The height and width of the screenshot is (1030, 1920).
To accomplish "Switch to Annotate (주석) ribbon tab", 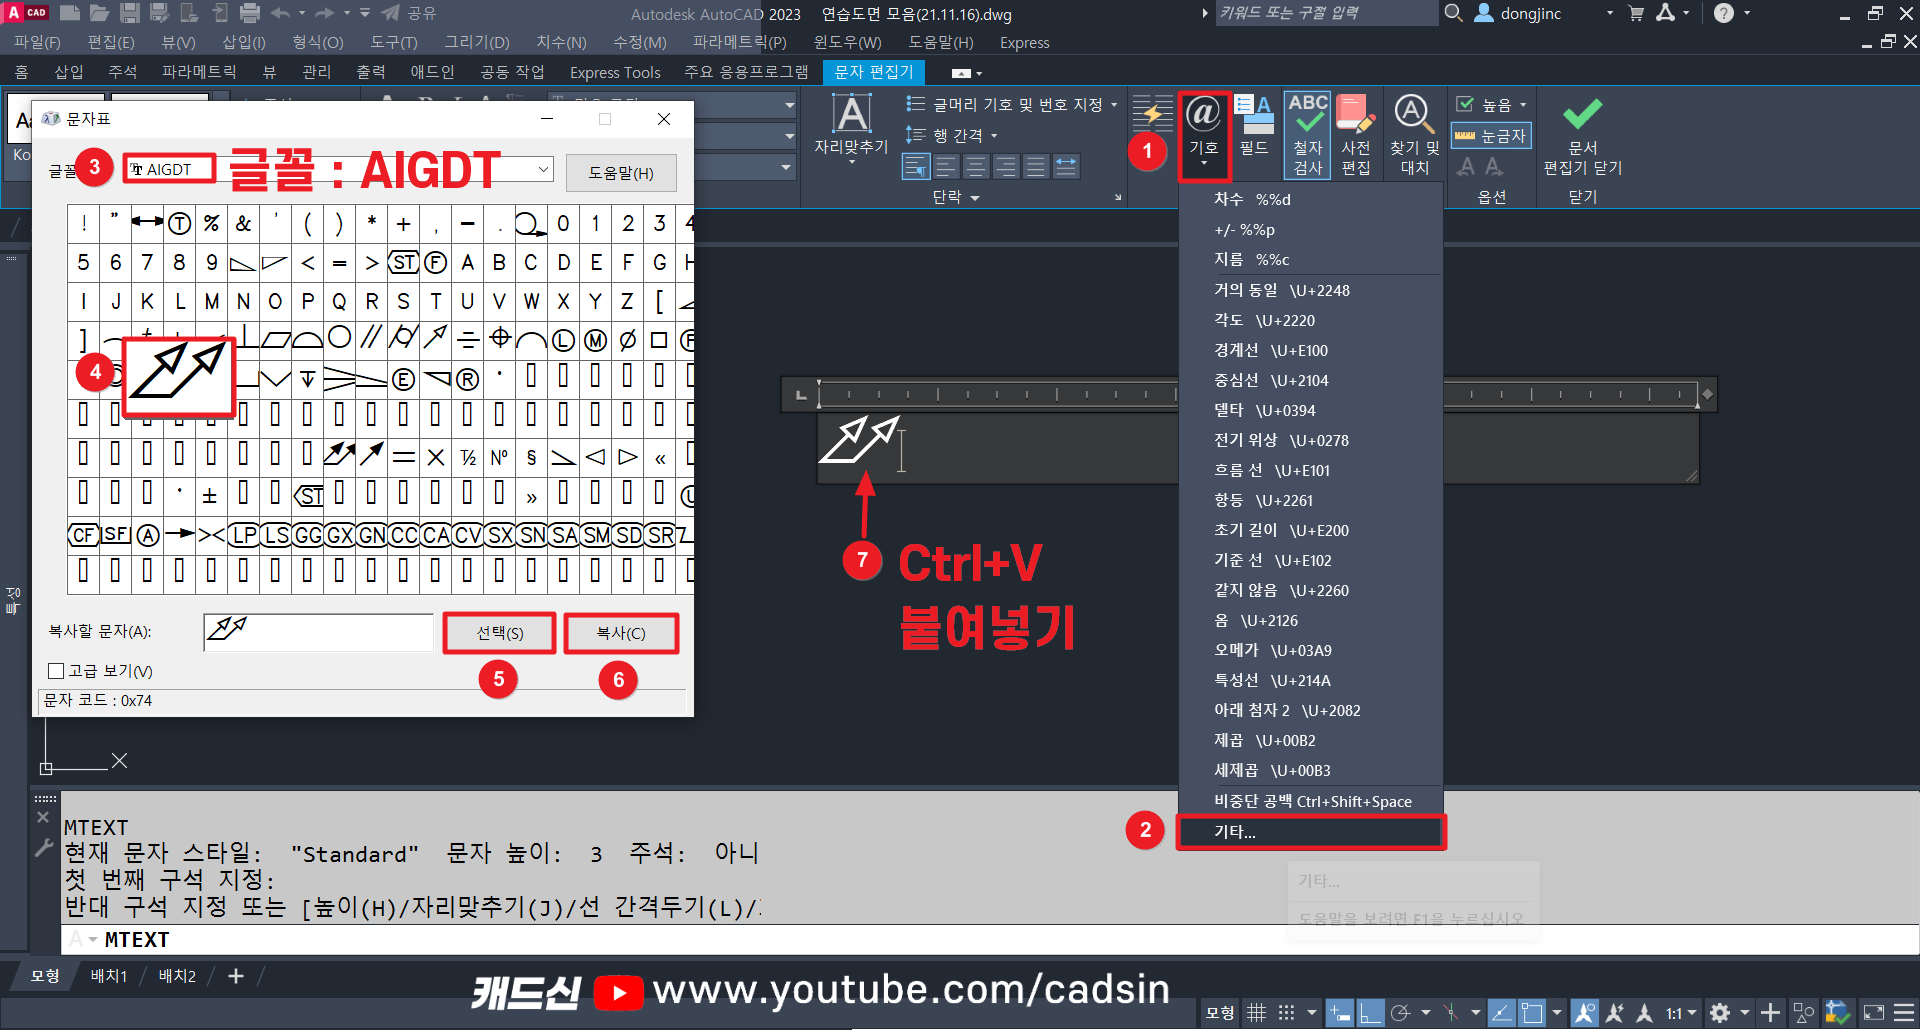I will [x=122, y=72].
